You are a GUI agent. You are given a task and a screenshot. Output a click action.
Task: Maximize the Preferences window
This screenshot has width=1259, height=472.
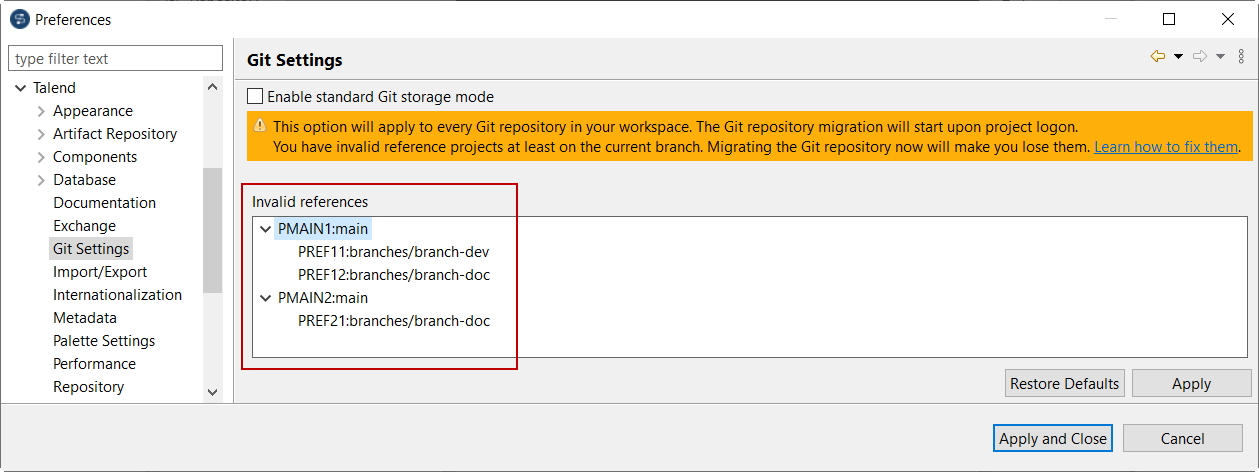click(x=1169, y=19)
